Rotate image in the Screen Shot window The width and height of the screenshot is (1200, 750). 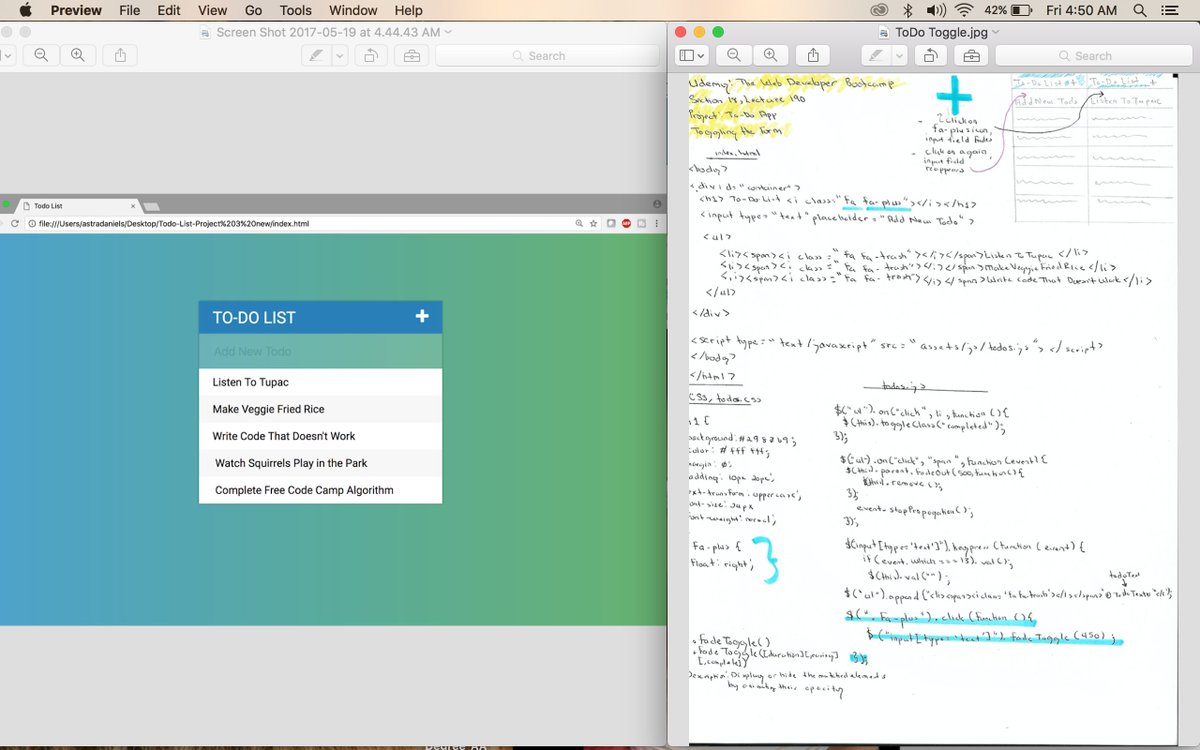click(x=369, y=55)
